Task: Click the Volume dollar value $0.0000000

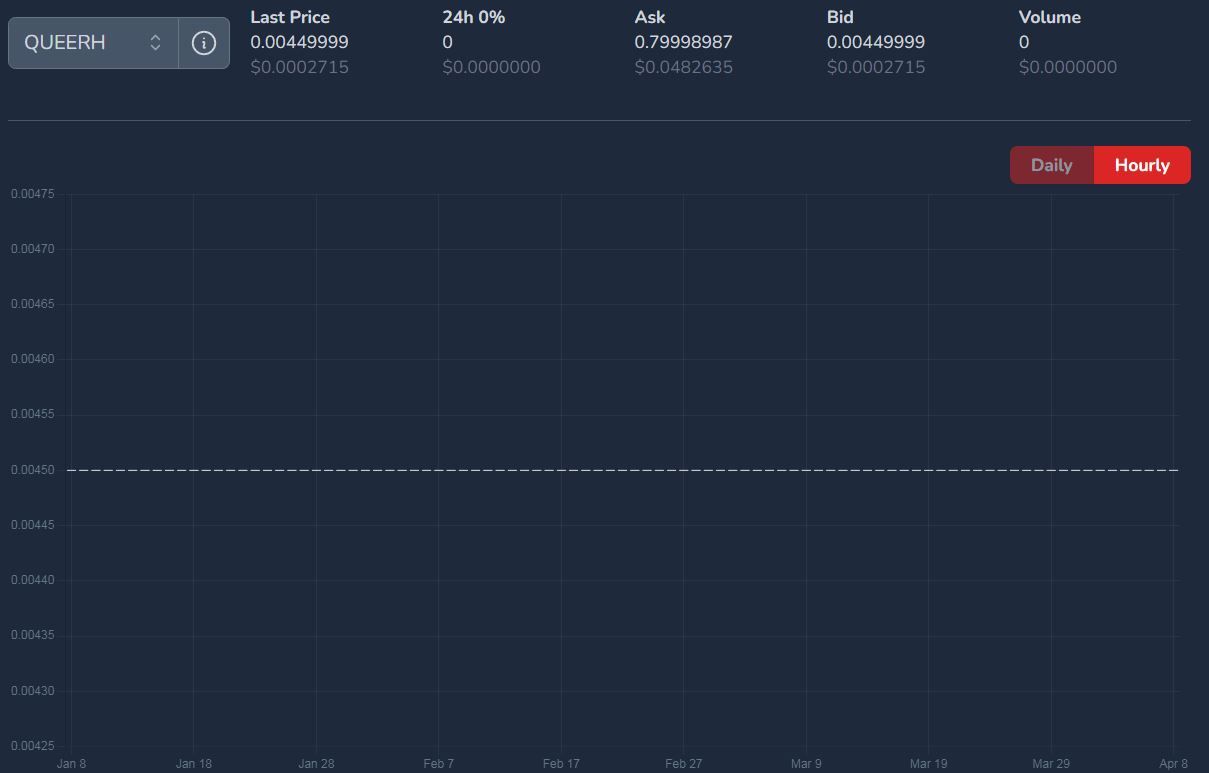Action: 1067,67
